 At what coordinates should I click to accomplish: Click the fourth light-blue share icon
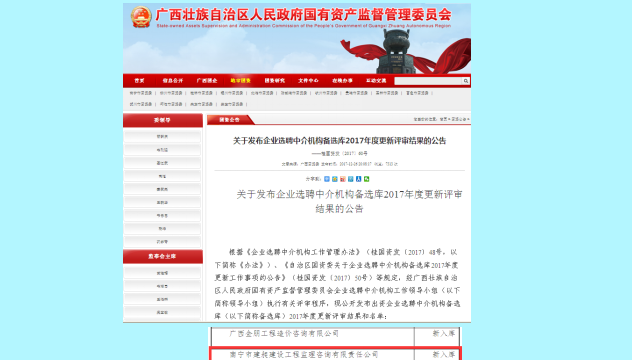pos(351,179)
